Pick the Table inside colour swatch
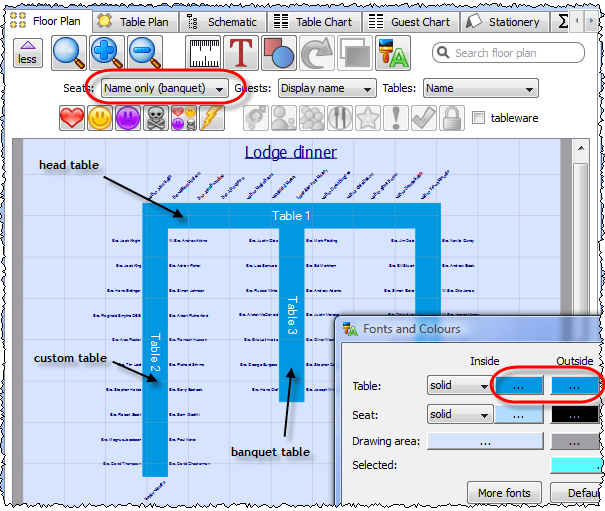The height and width of the screenshot is (511, 605). coord(519,385)
